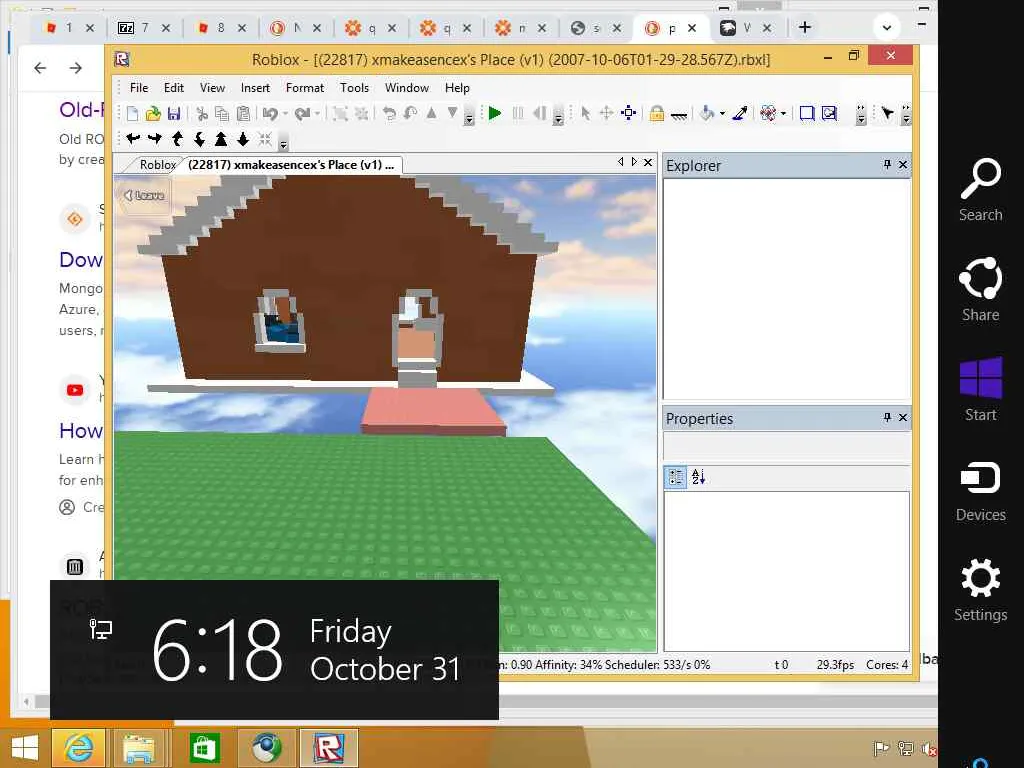Open the Window menu
This screenshot has height=768, width=1024.
click(x=406, y=88)
